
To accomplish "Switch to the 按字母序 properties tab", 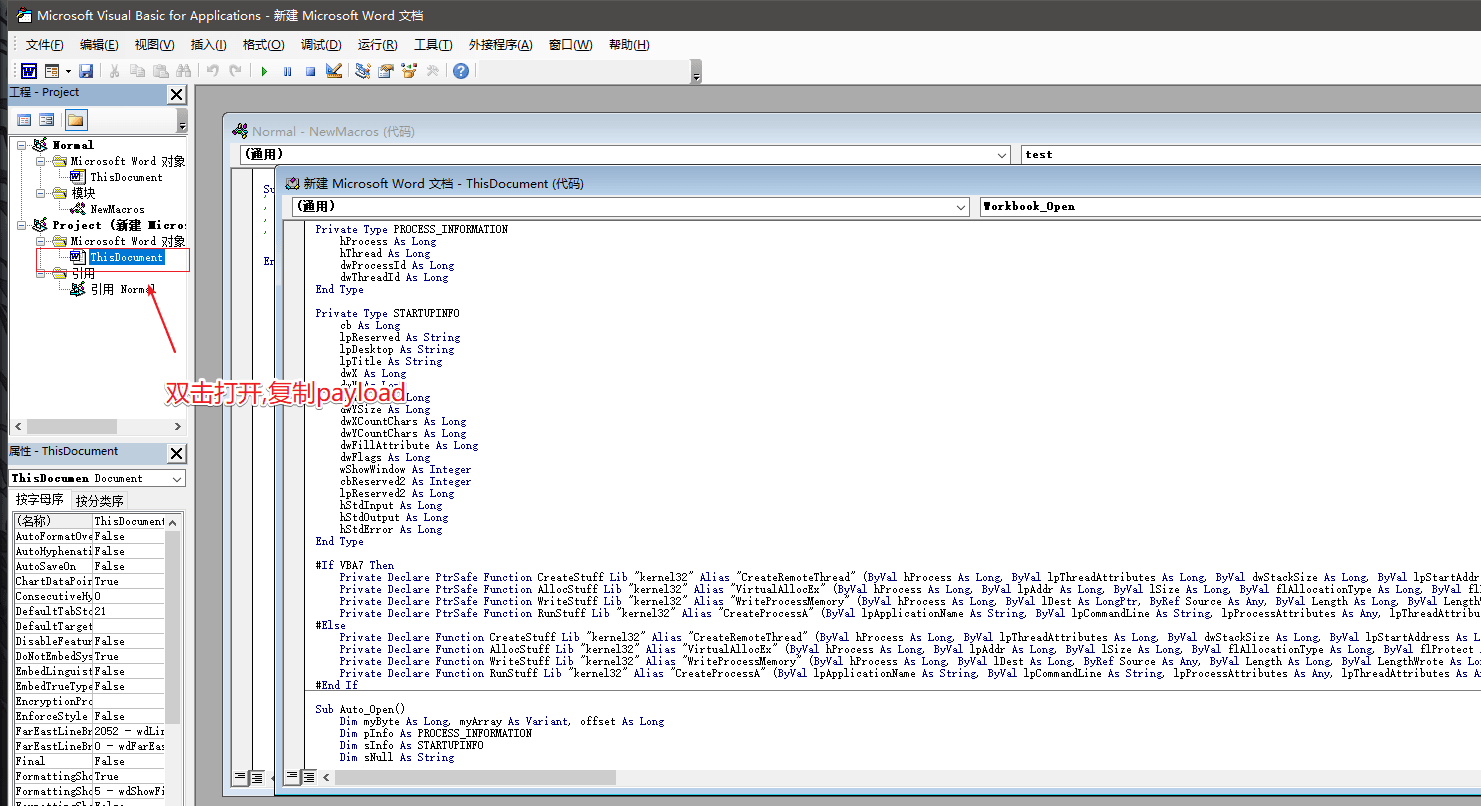I will [39, 500].
